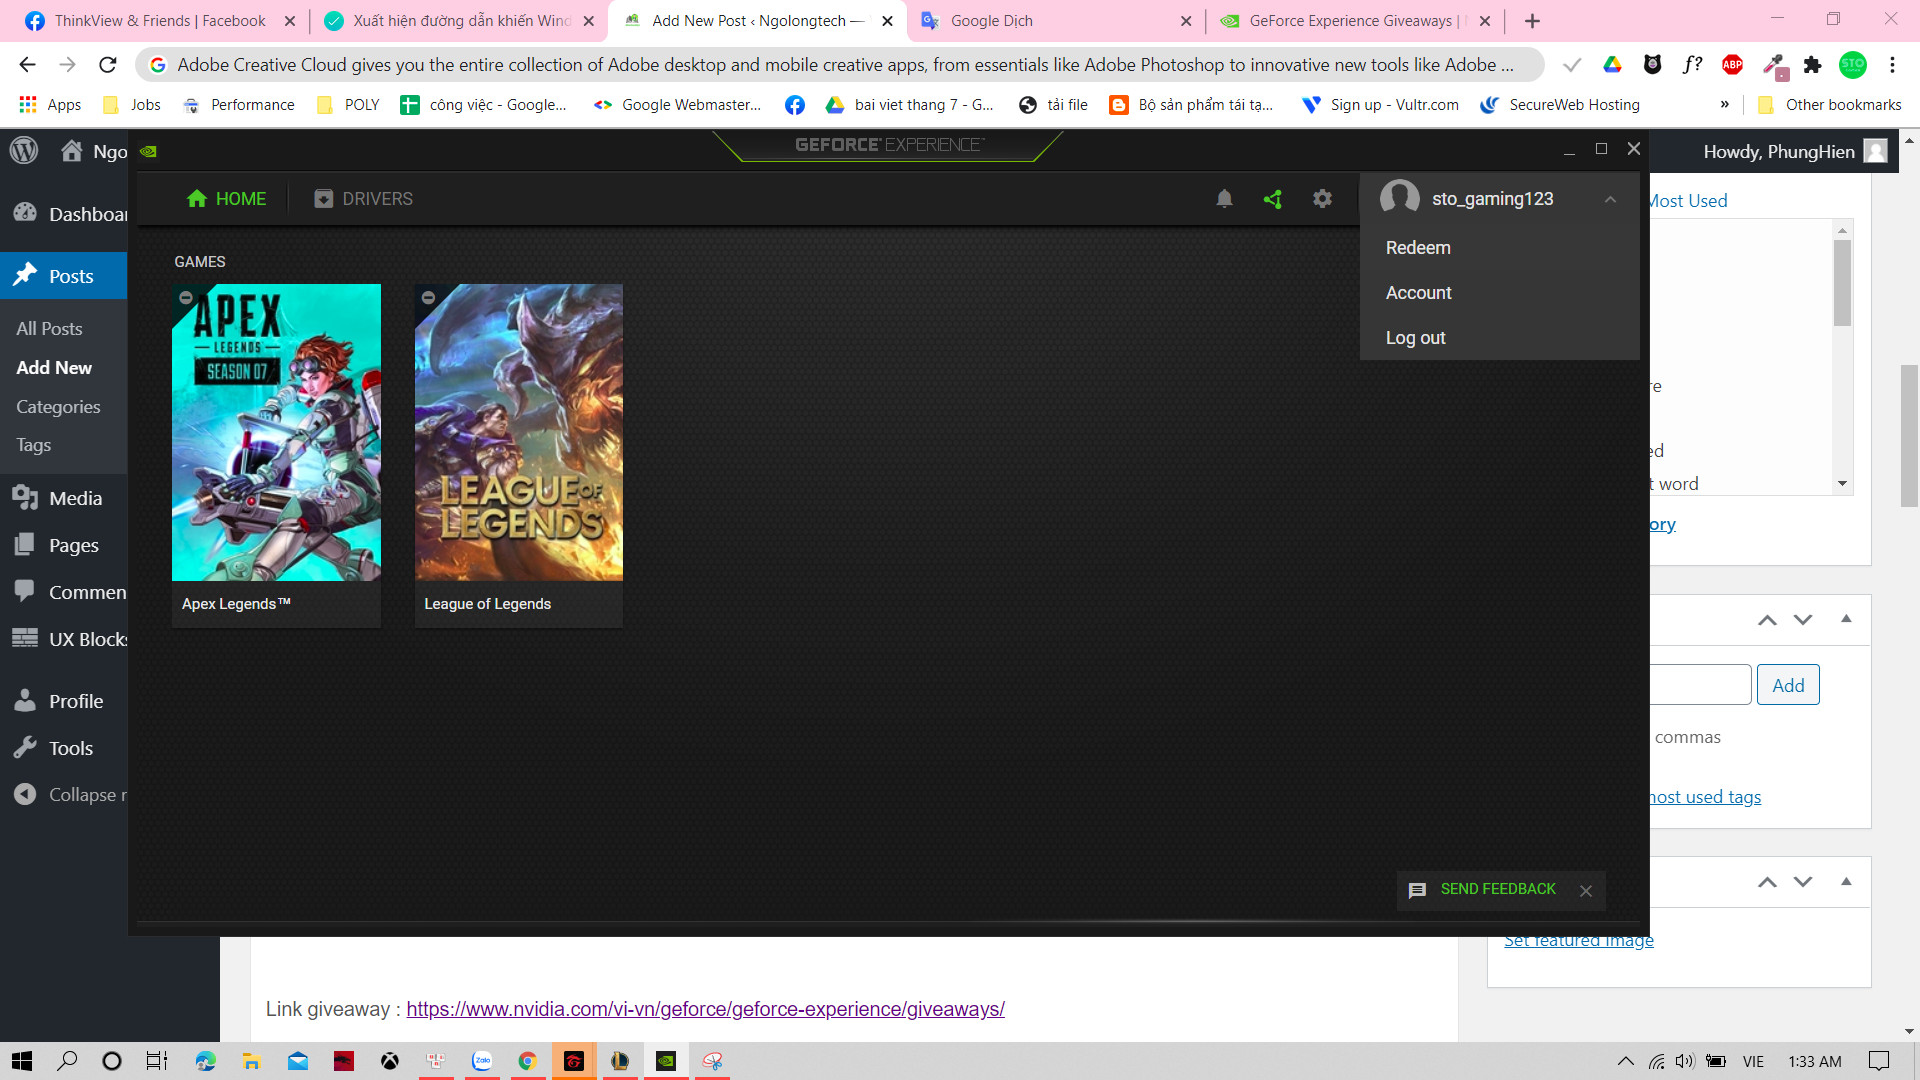Click the green share icon
The image size is (1920, 1080).
pyautogui.click(x=1272, y=199)
